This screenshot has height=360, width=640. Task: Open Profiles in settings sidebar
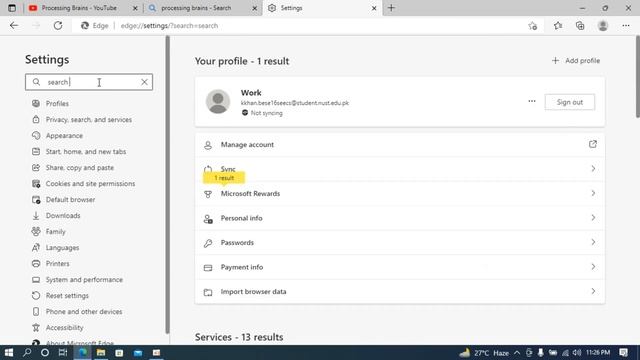(x=57, y=104)
